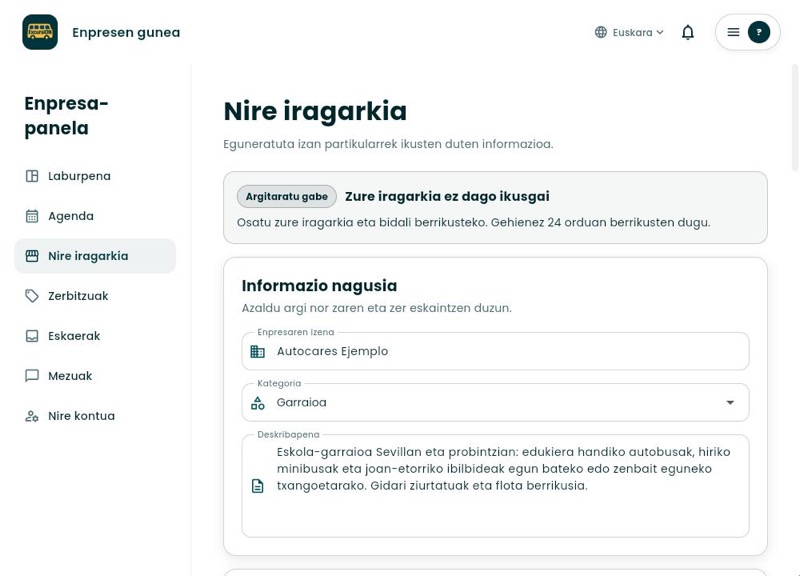Click the Enpresen gunea title link
Viewport: 800px width, 576px height.
click(x=126, y=32)
